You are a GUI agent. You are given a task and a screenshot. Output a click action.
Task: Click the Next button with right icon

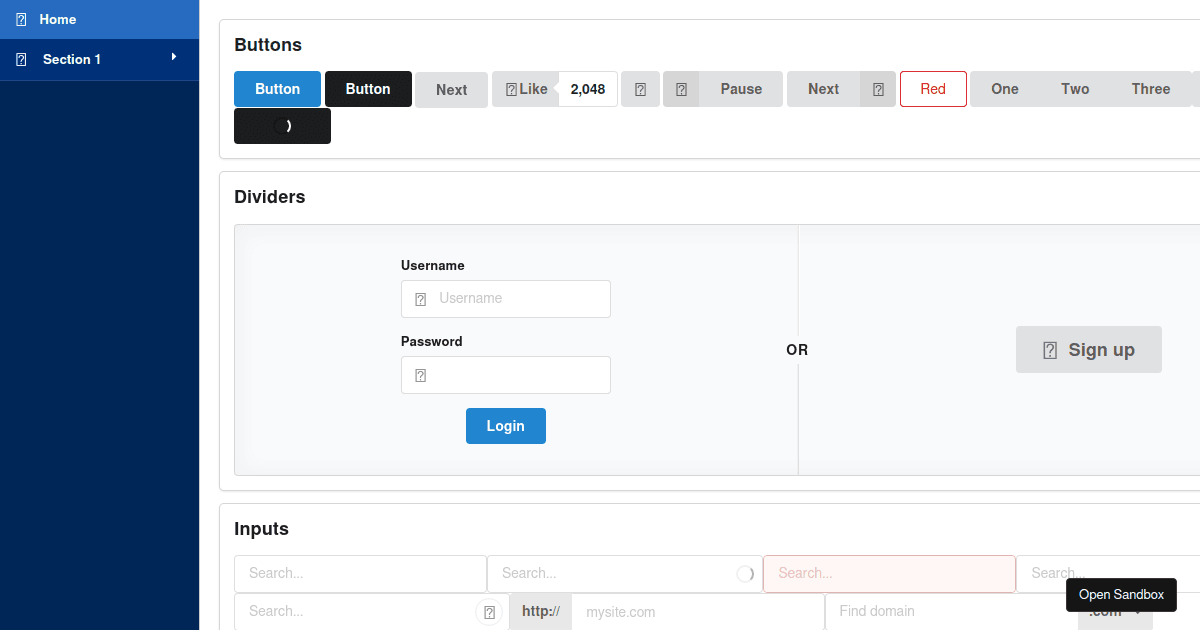[841, 89]
